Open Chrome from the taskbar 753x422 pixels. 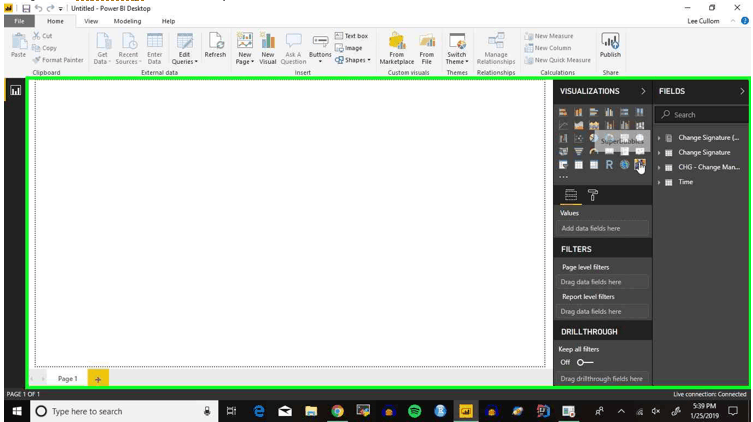337,411
